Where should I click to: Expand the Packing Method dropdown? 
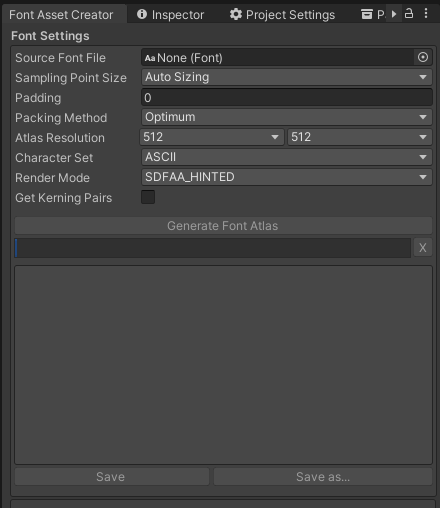(287, 117)
